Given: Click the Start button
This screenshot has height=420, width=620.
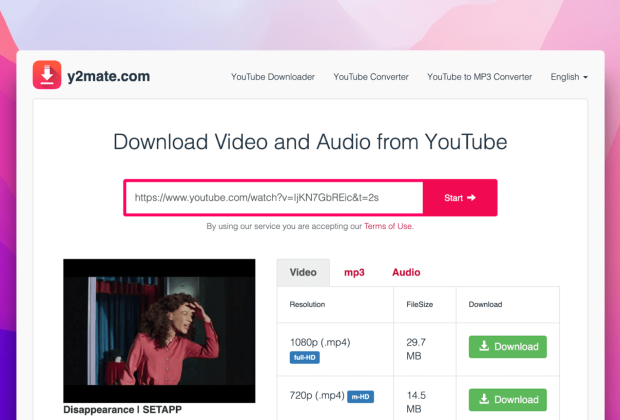Looking at the screenshot, I should tap(460, 198).
